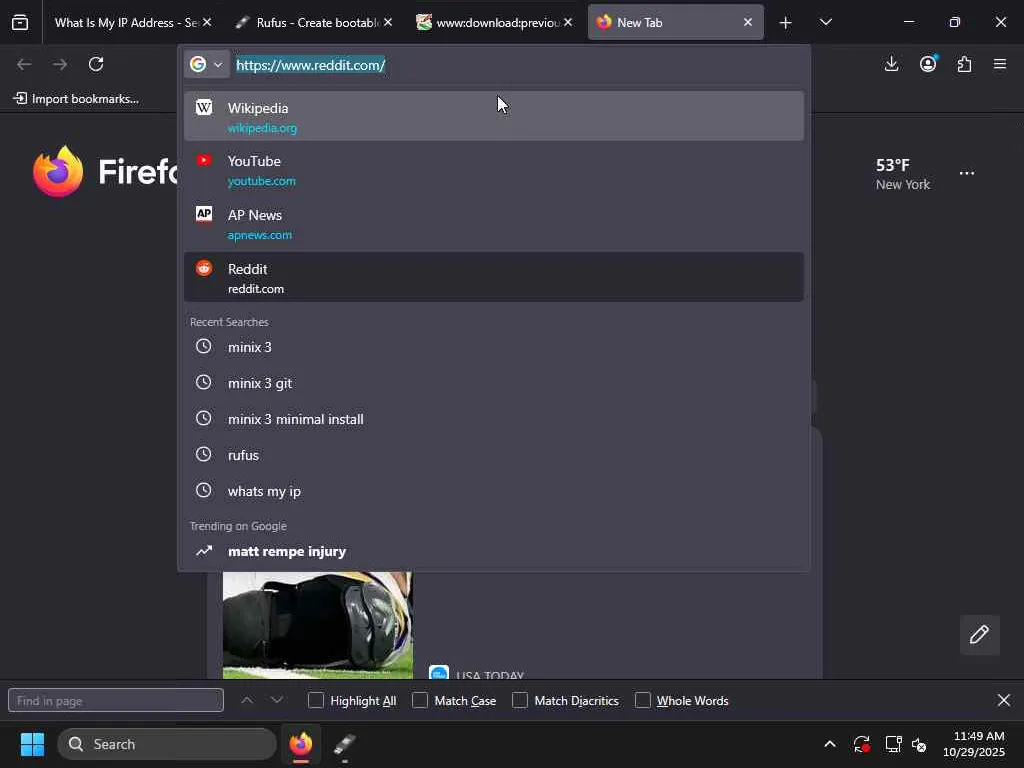Close the Rufus tab
Screen dimensions: 1024x768
pos(388,22)
